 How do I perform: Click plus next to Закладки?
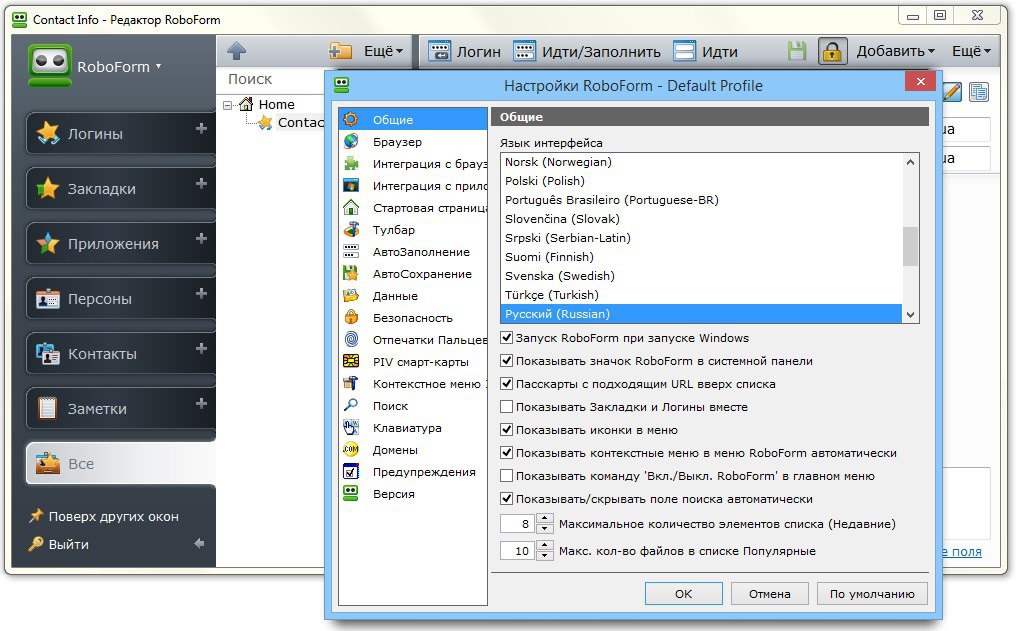pyautogui.click(x=202, y=183)
